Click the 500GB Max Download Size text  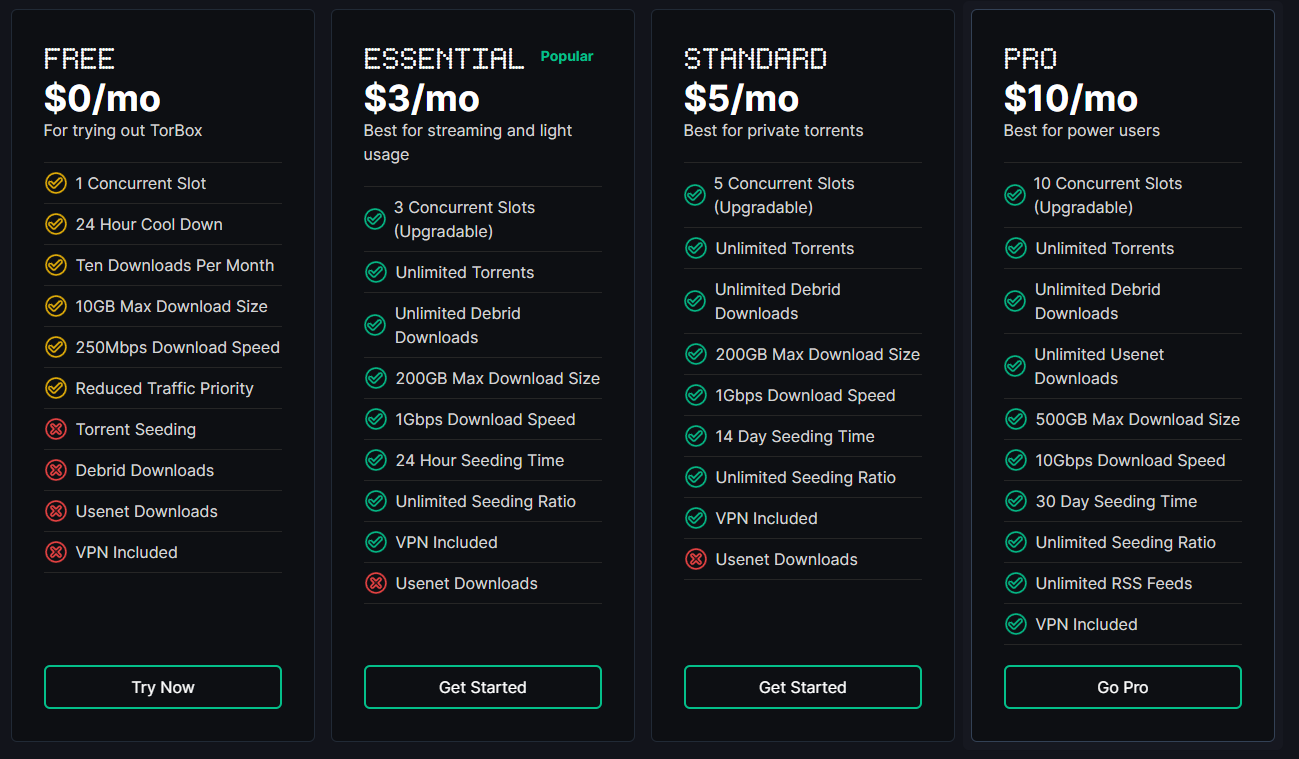(1137, 419)
